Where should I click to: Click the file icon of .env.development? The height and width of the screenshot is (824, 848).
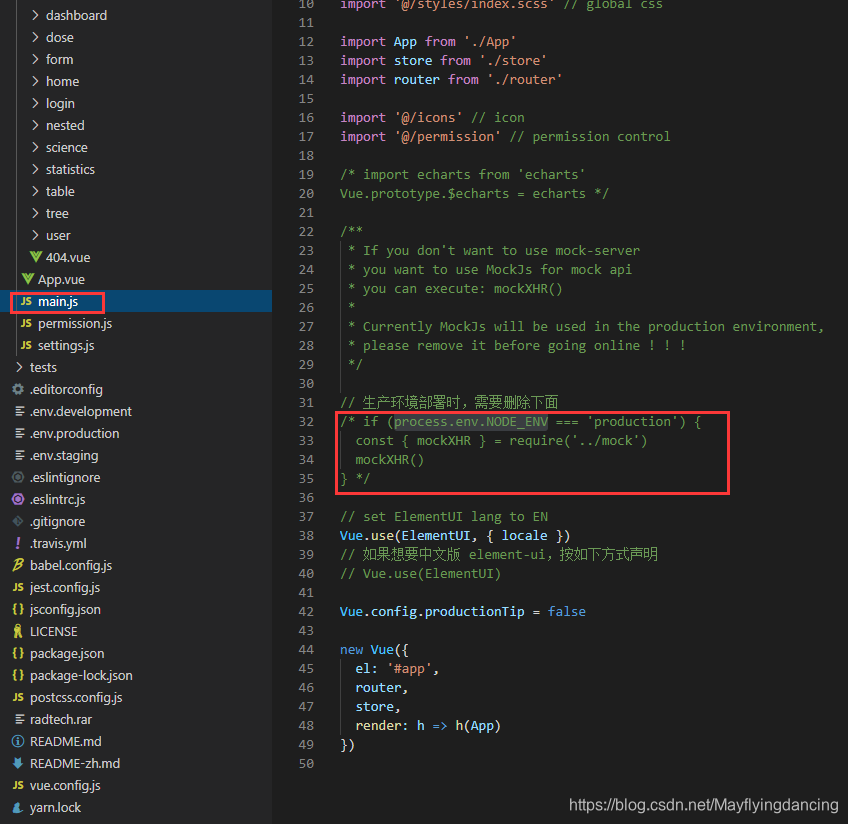coord(19,411)
